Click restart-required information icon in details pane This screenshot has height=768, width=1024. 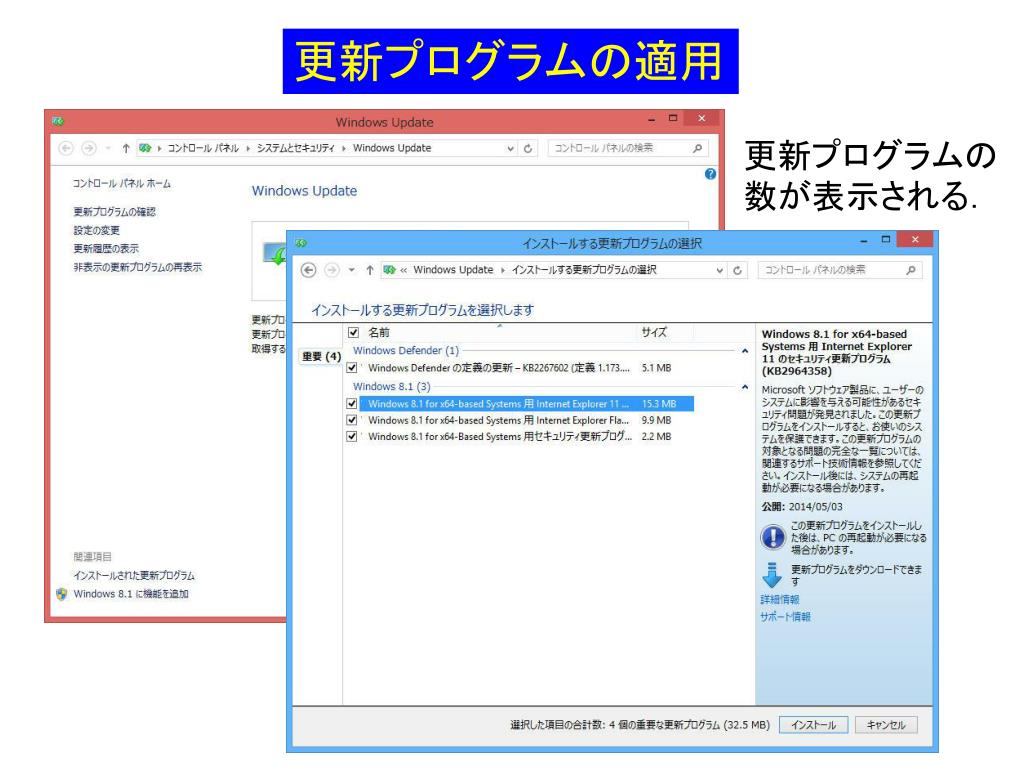point(773,537)
